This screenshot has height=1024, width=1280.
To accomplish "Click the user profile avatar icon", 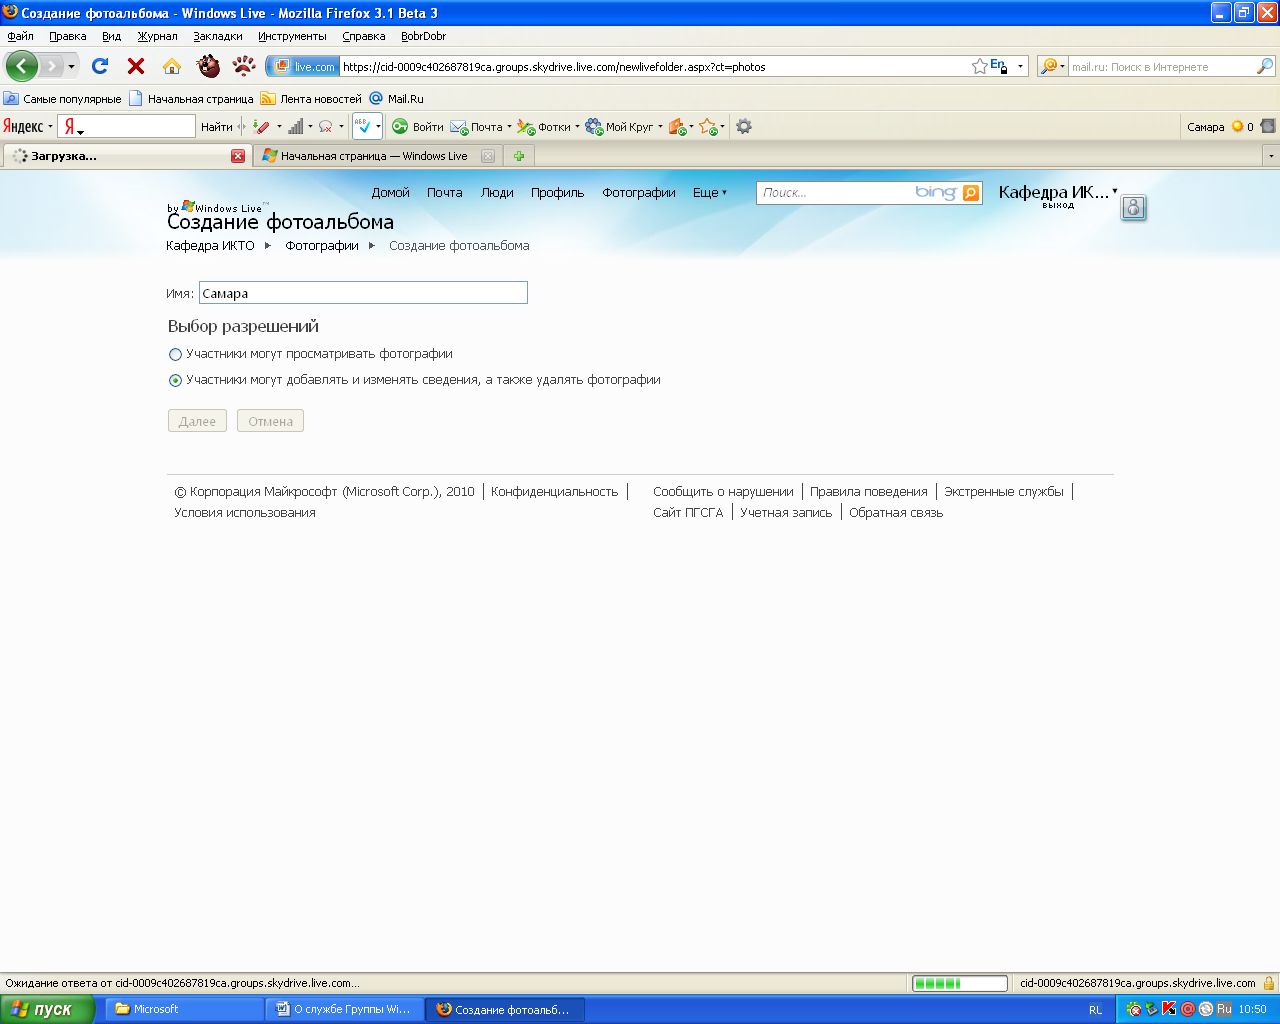I will coord(1133,208).
